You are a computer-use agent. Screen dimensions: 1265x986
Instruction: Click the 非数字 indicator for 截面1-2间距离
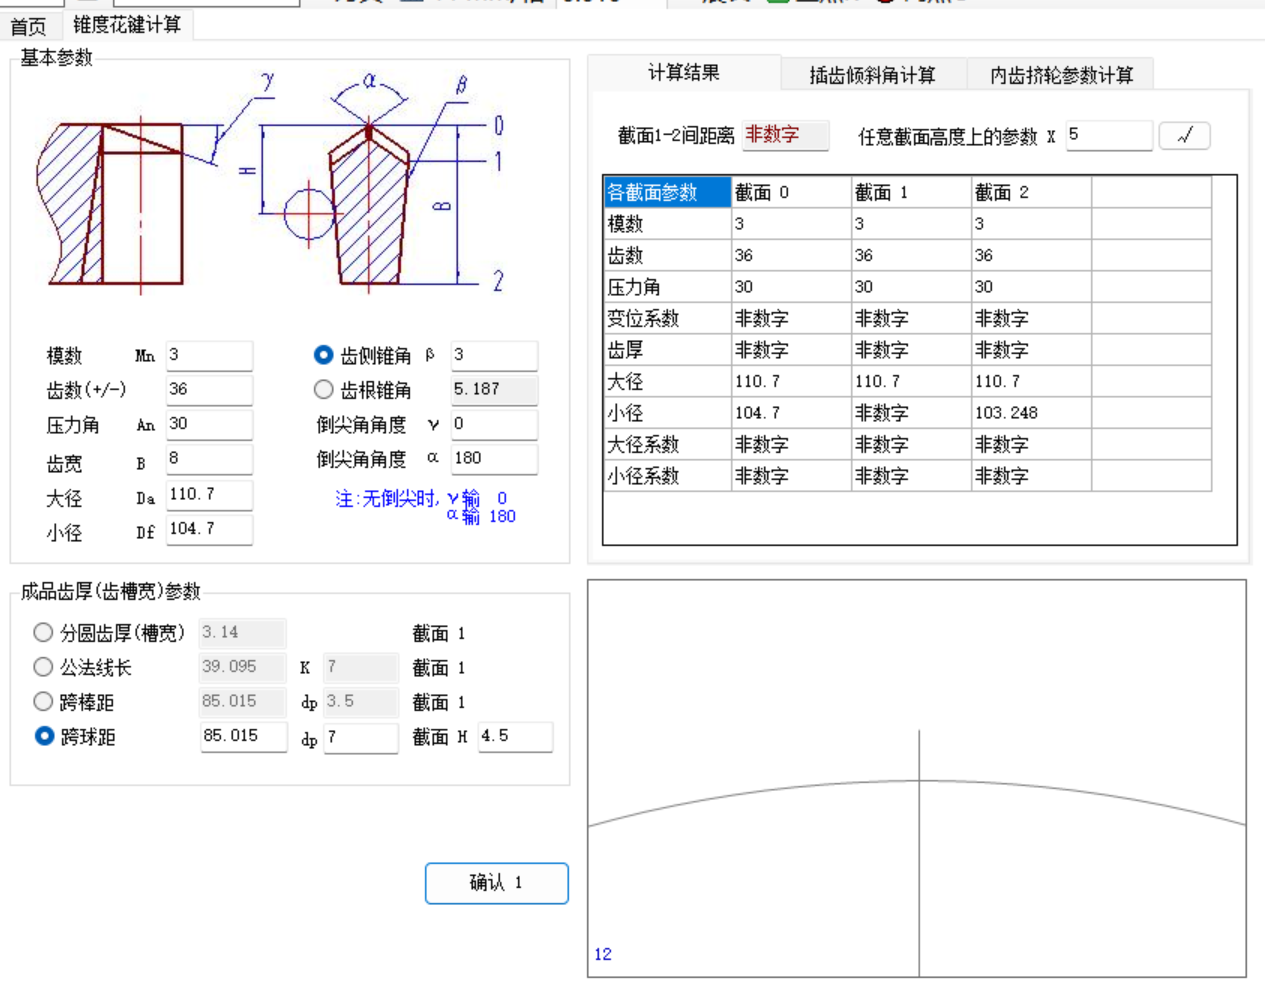(786, 136)
